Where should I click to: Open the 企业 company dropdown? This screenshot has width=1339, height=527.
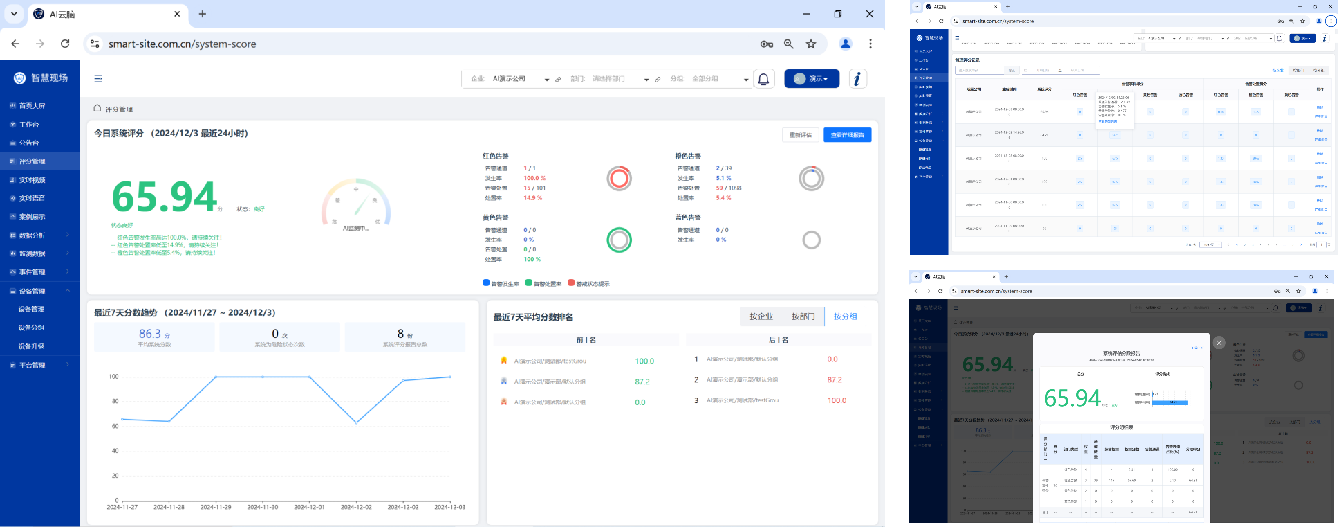click(520, 79)
